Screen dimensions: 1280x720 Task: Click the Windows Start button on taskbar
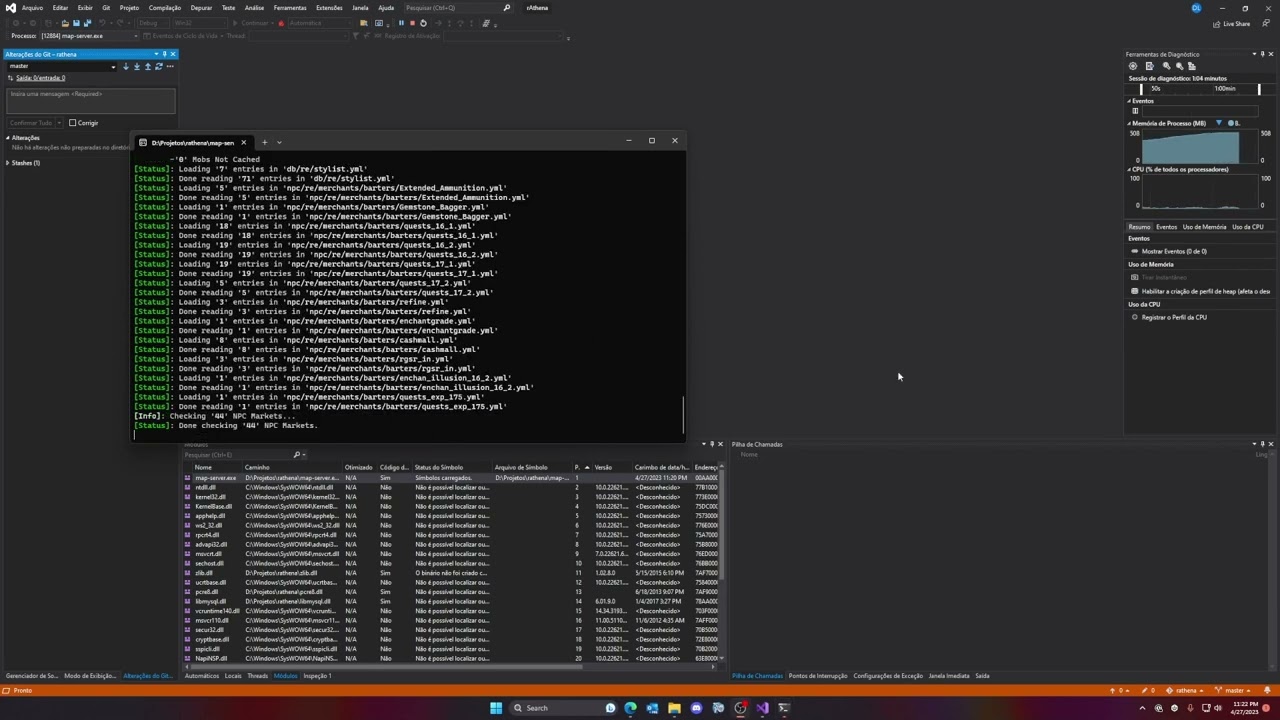point(496,708)
